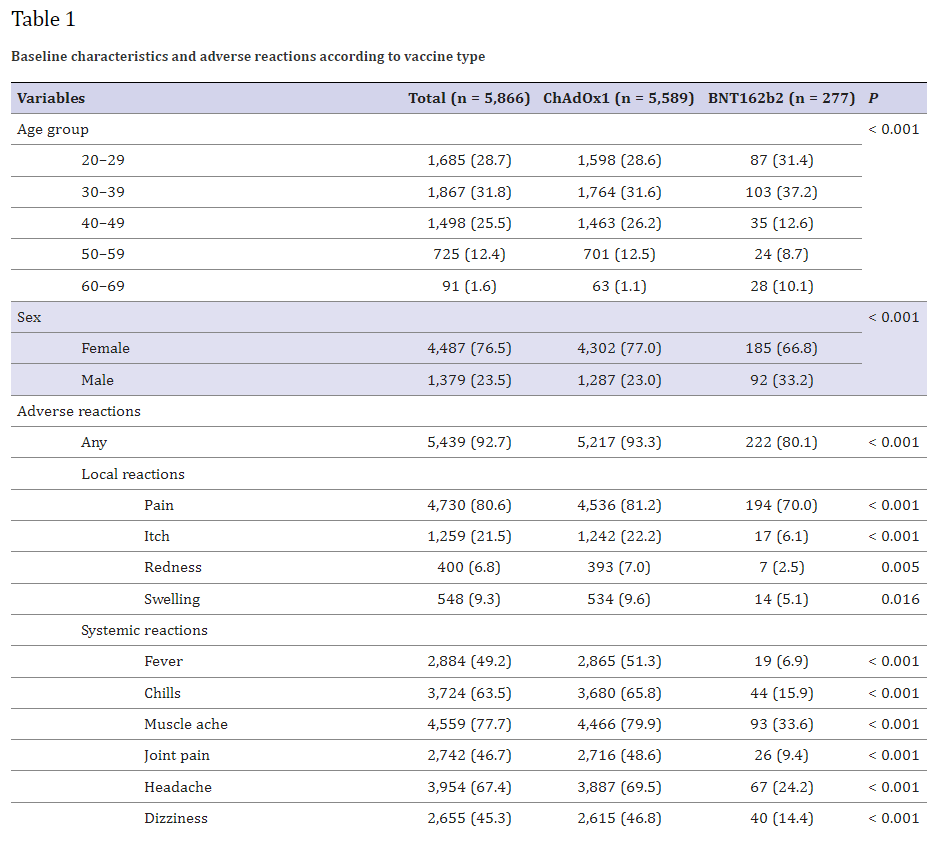Viewport: 939px width, 841px height.
Task: Click the 'Chills' row label
Action: [162, 694]
